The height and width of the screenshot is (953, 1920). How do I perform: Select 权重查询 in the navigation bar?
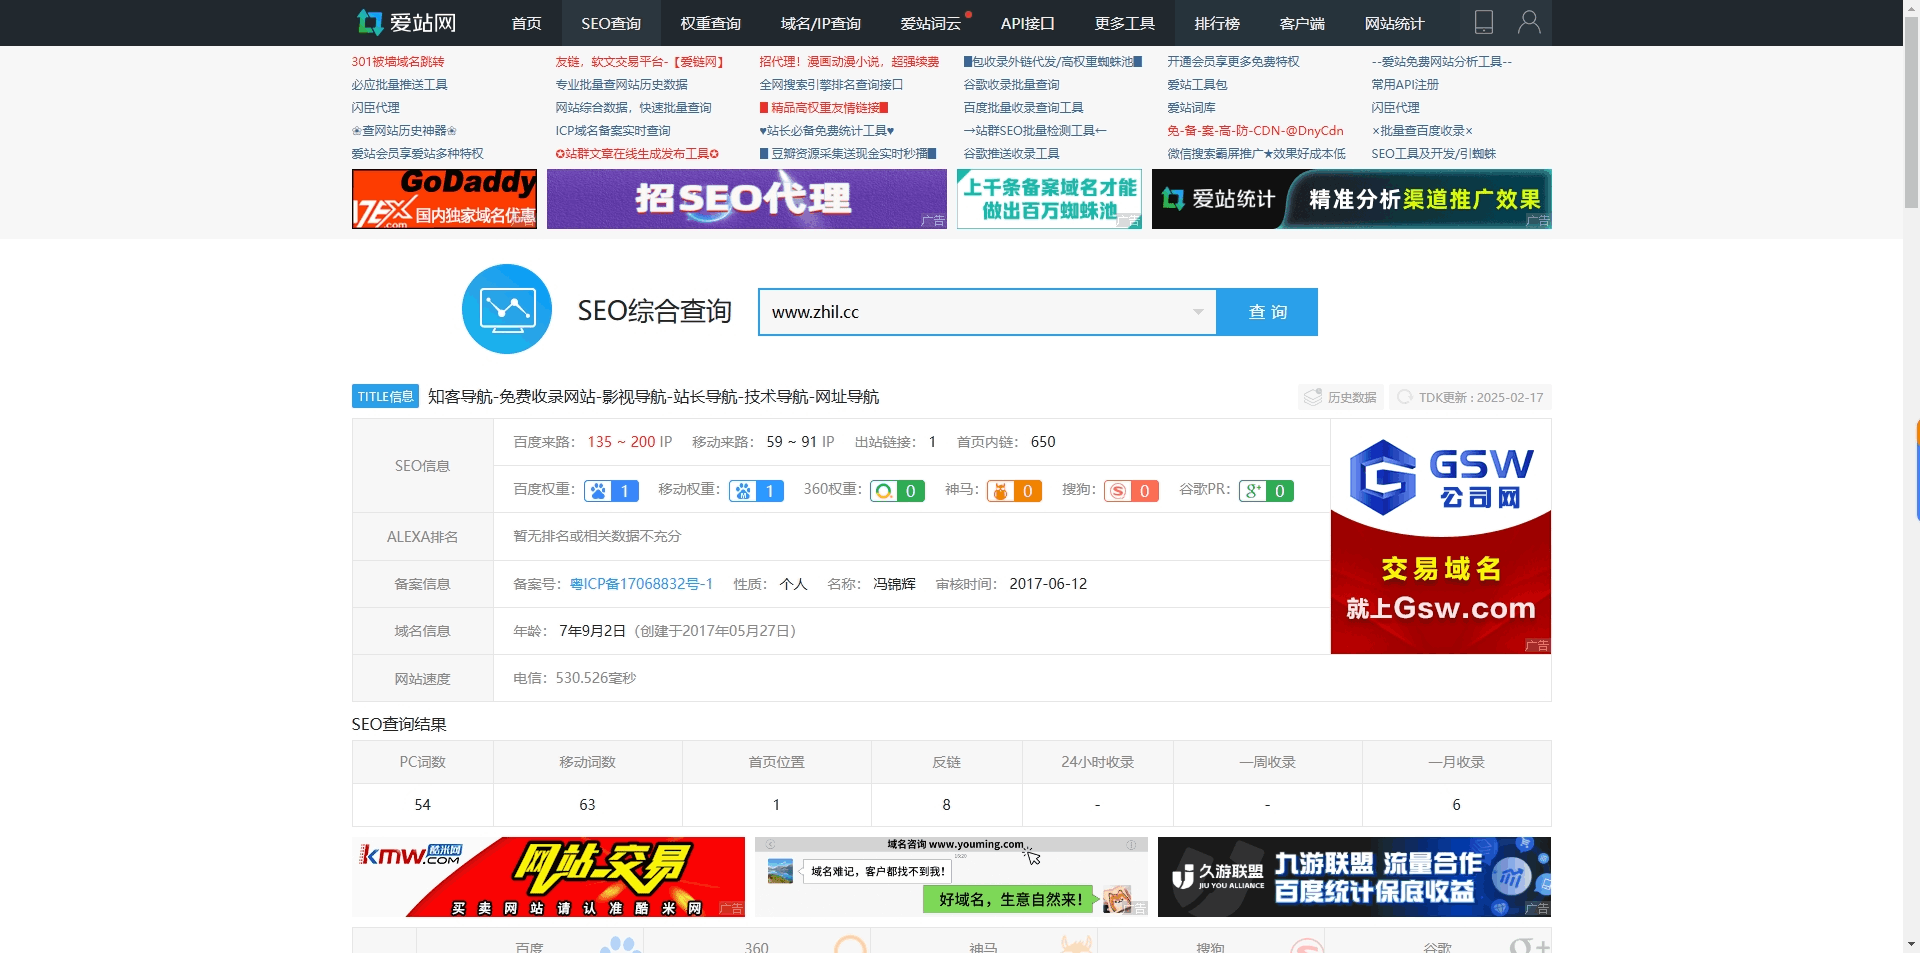(709, 22)
